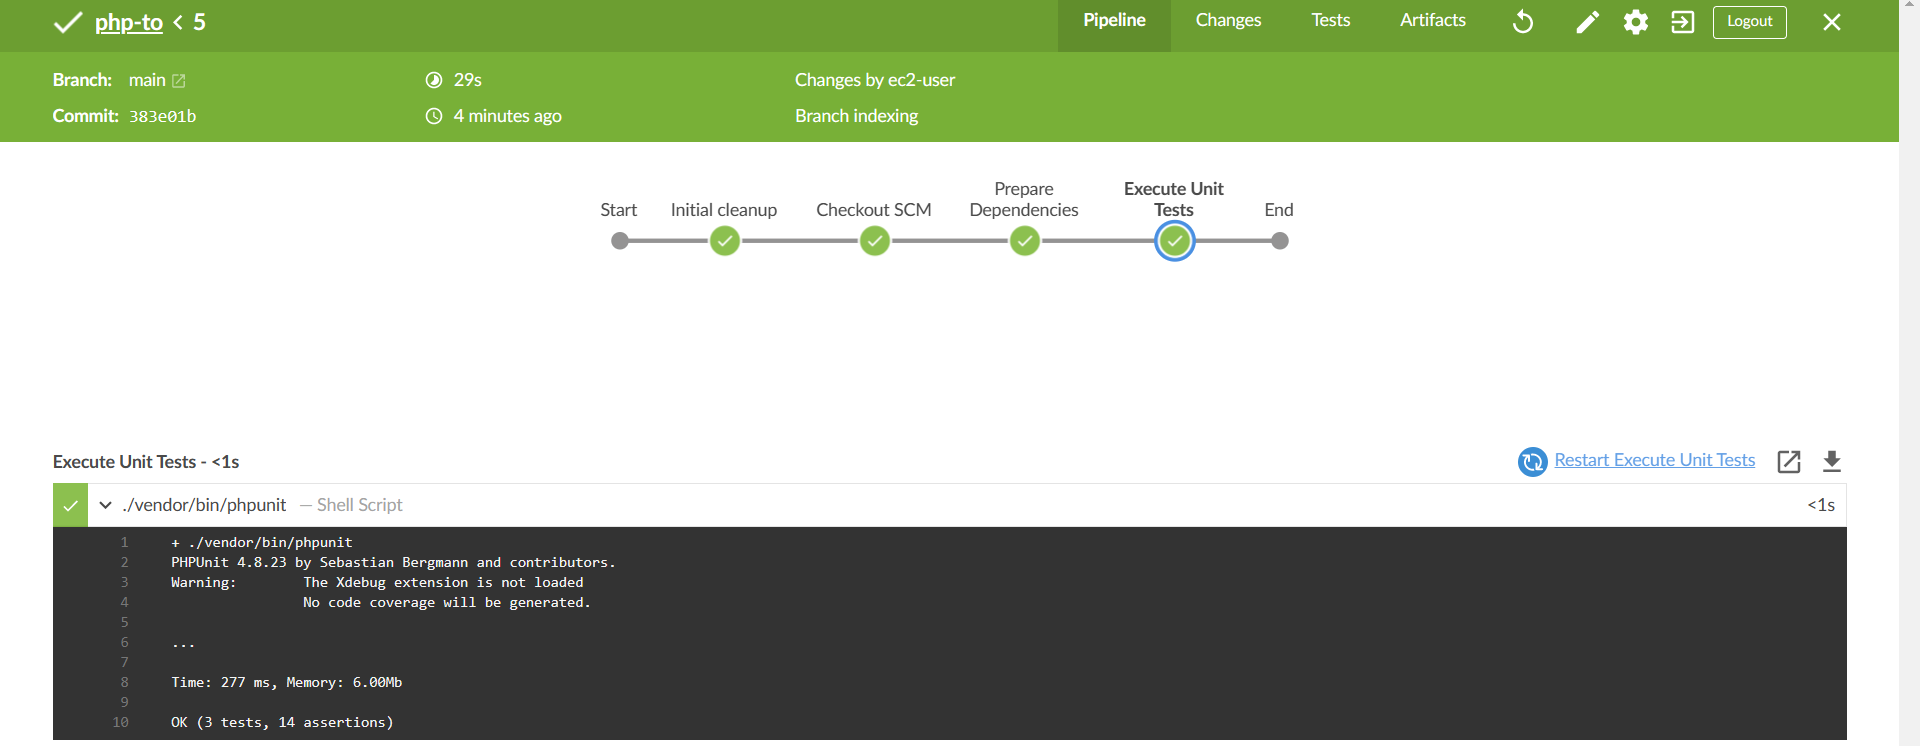Click the Start node of the pipeline
Viewport: 1920px width, 746px height.
click(620, 241)
